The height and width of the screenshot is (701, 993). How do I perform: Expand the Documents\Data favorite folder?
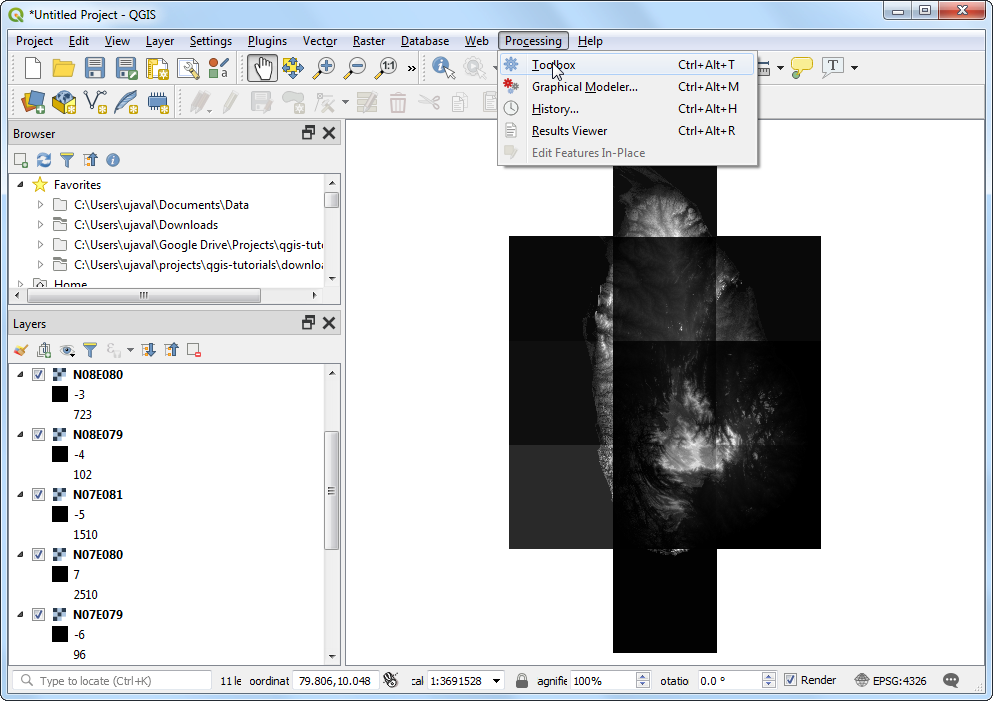pyautogui.click(x=40, y=205)
